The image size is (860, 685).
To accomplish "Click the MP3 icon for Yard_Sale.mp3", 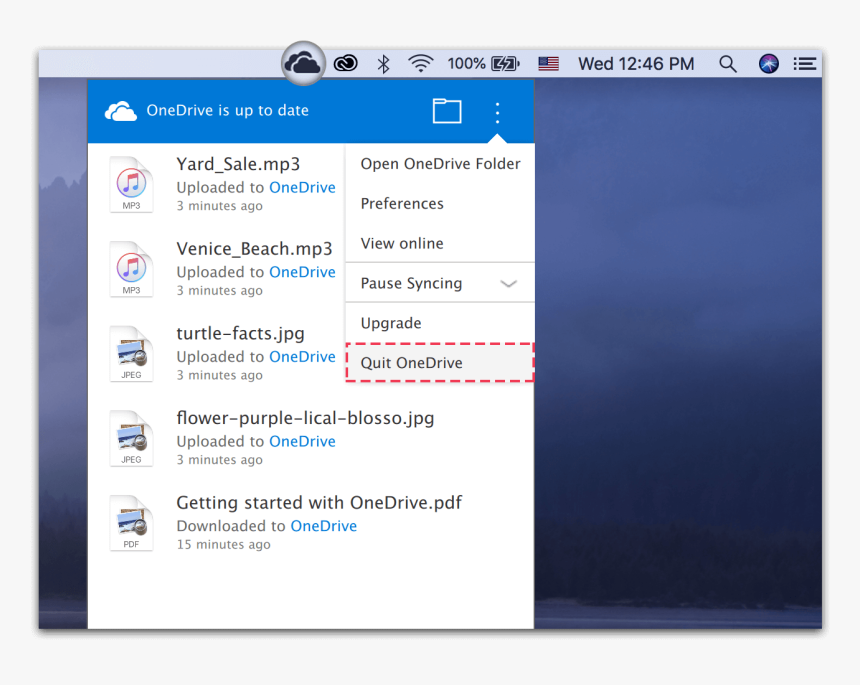I will point(131,184).
